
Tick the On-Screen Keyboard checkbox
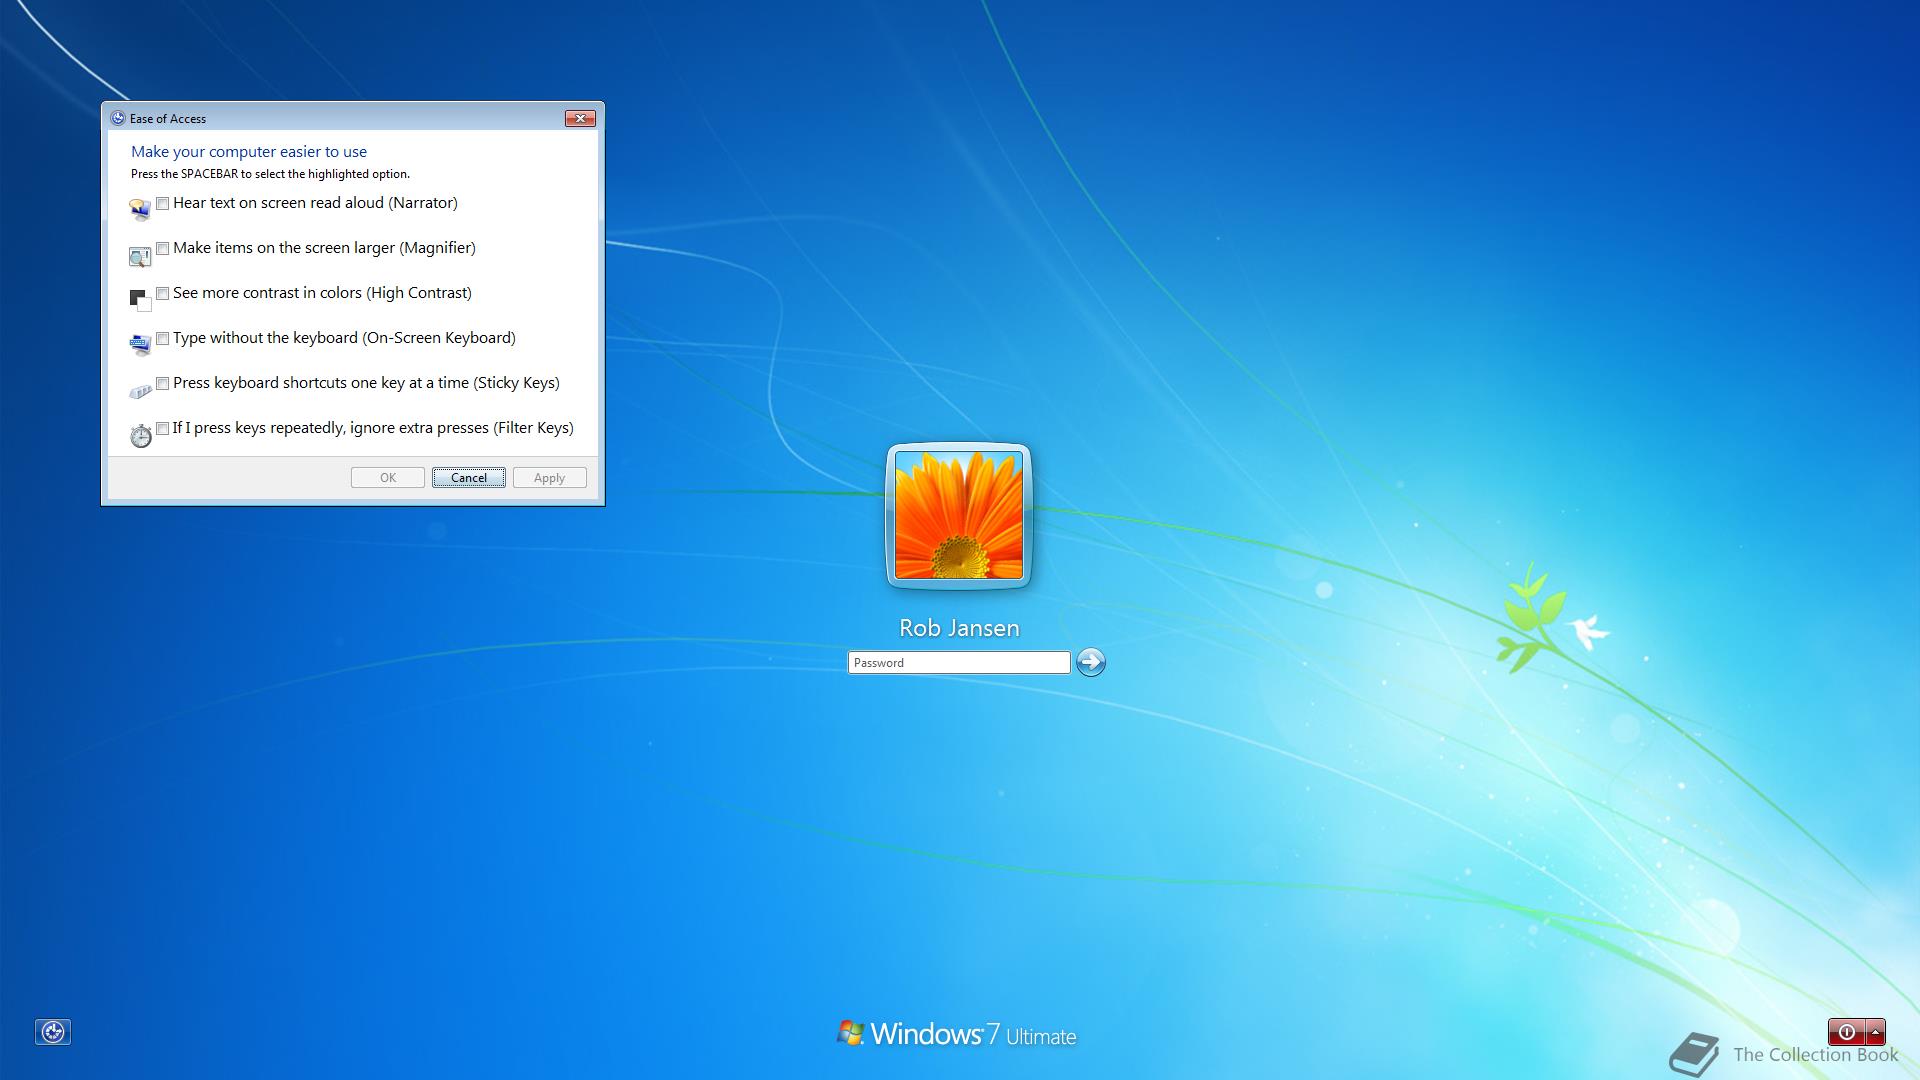[x=163, y=339]
